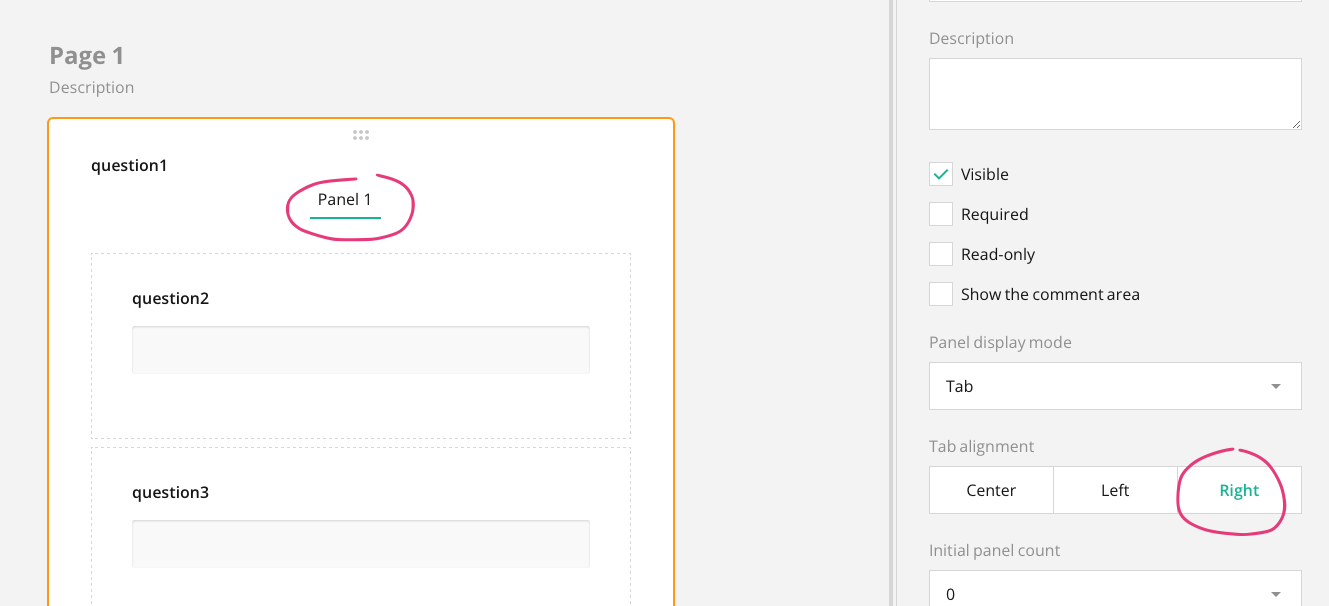Open the Panel display mode dropdown showing Tab

click(1114, 386)
